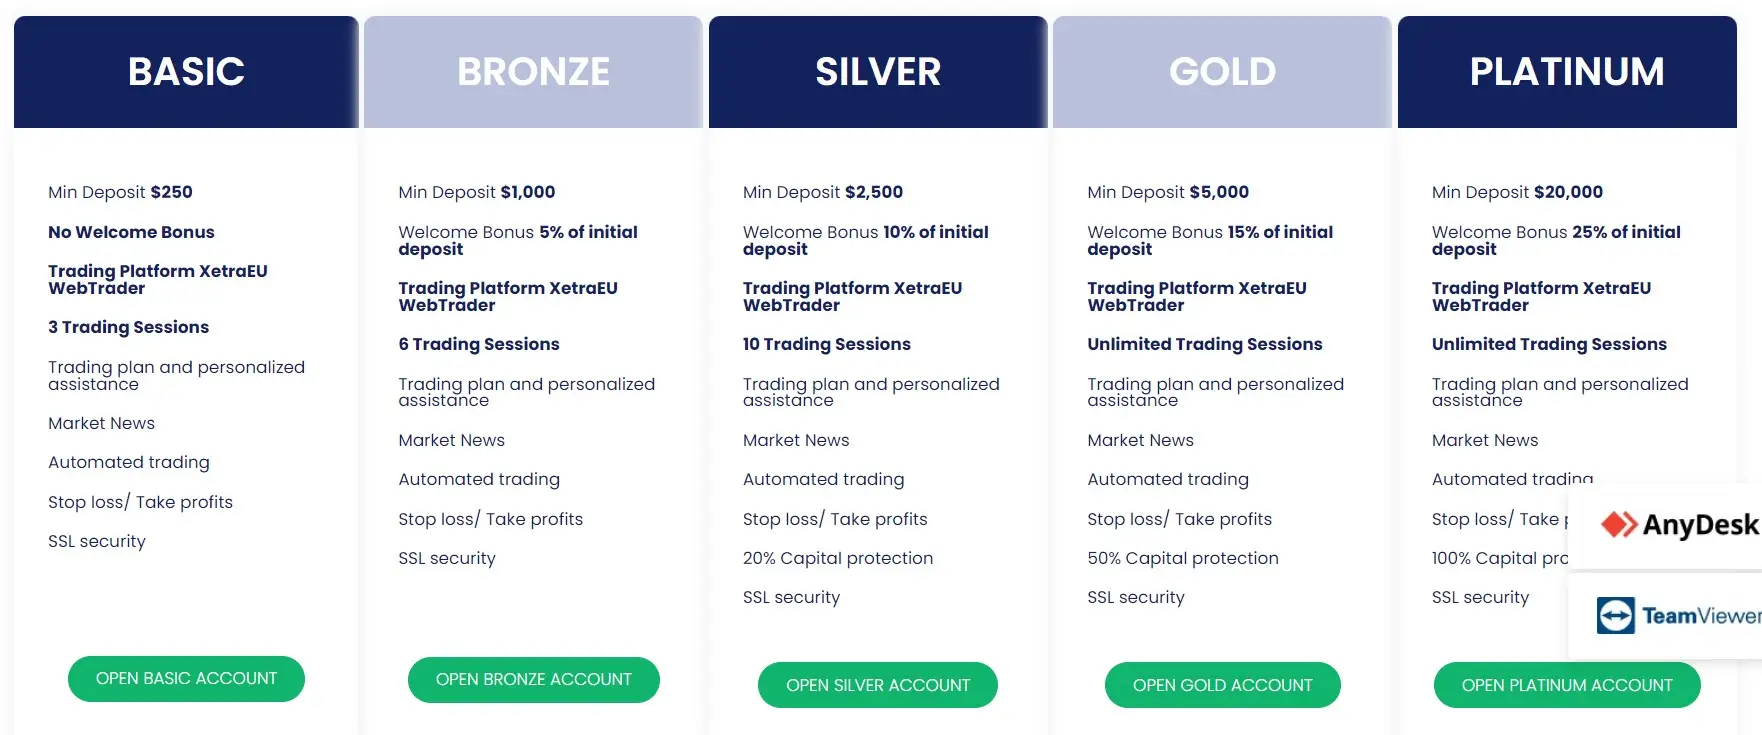Click the TeamViewer logo icon
The width and height of the screenshot is (1762, 735).
1615,616
